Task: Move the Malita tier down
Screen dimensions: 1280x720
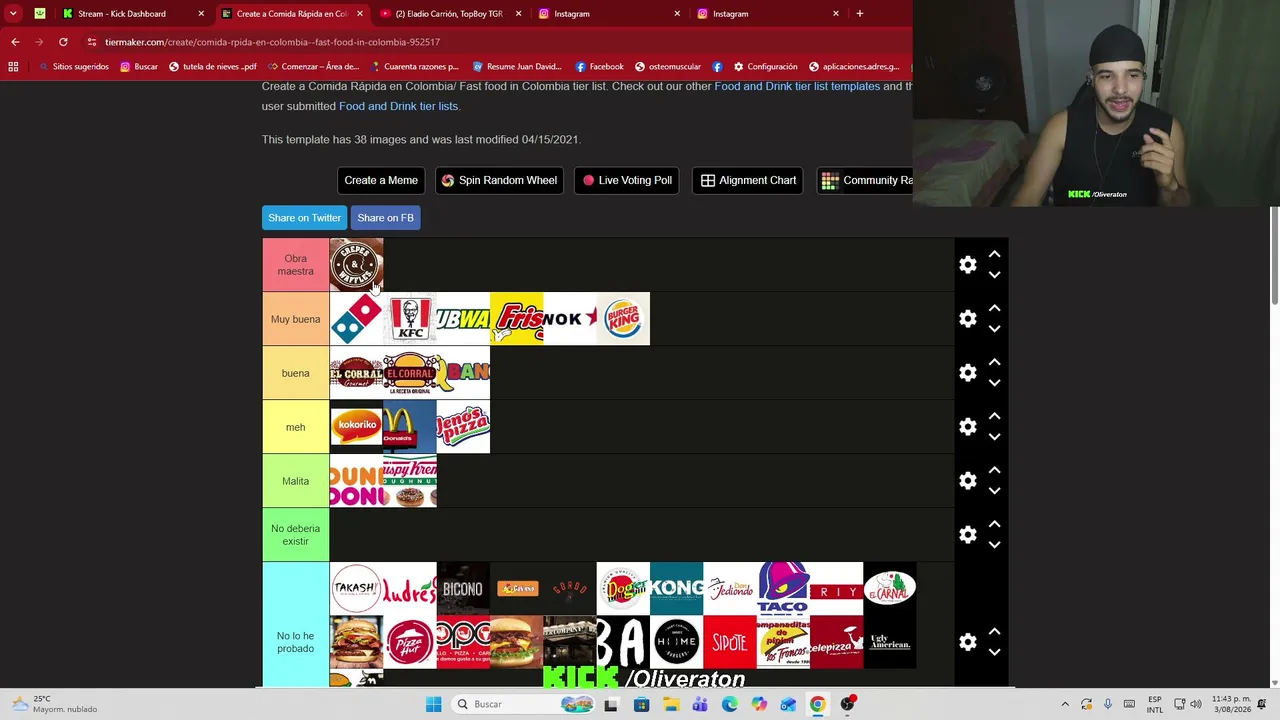Action: click(x=994, y=491)
